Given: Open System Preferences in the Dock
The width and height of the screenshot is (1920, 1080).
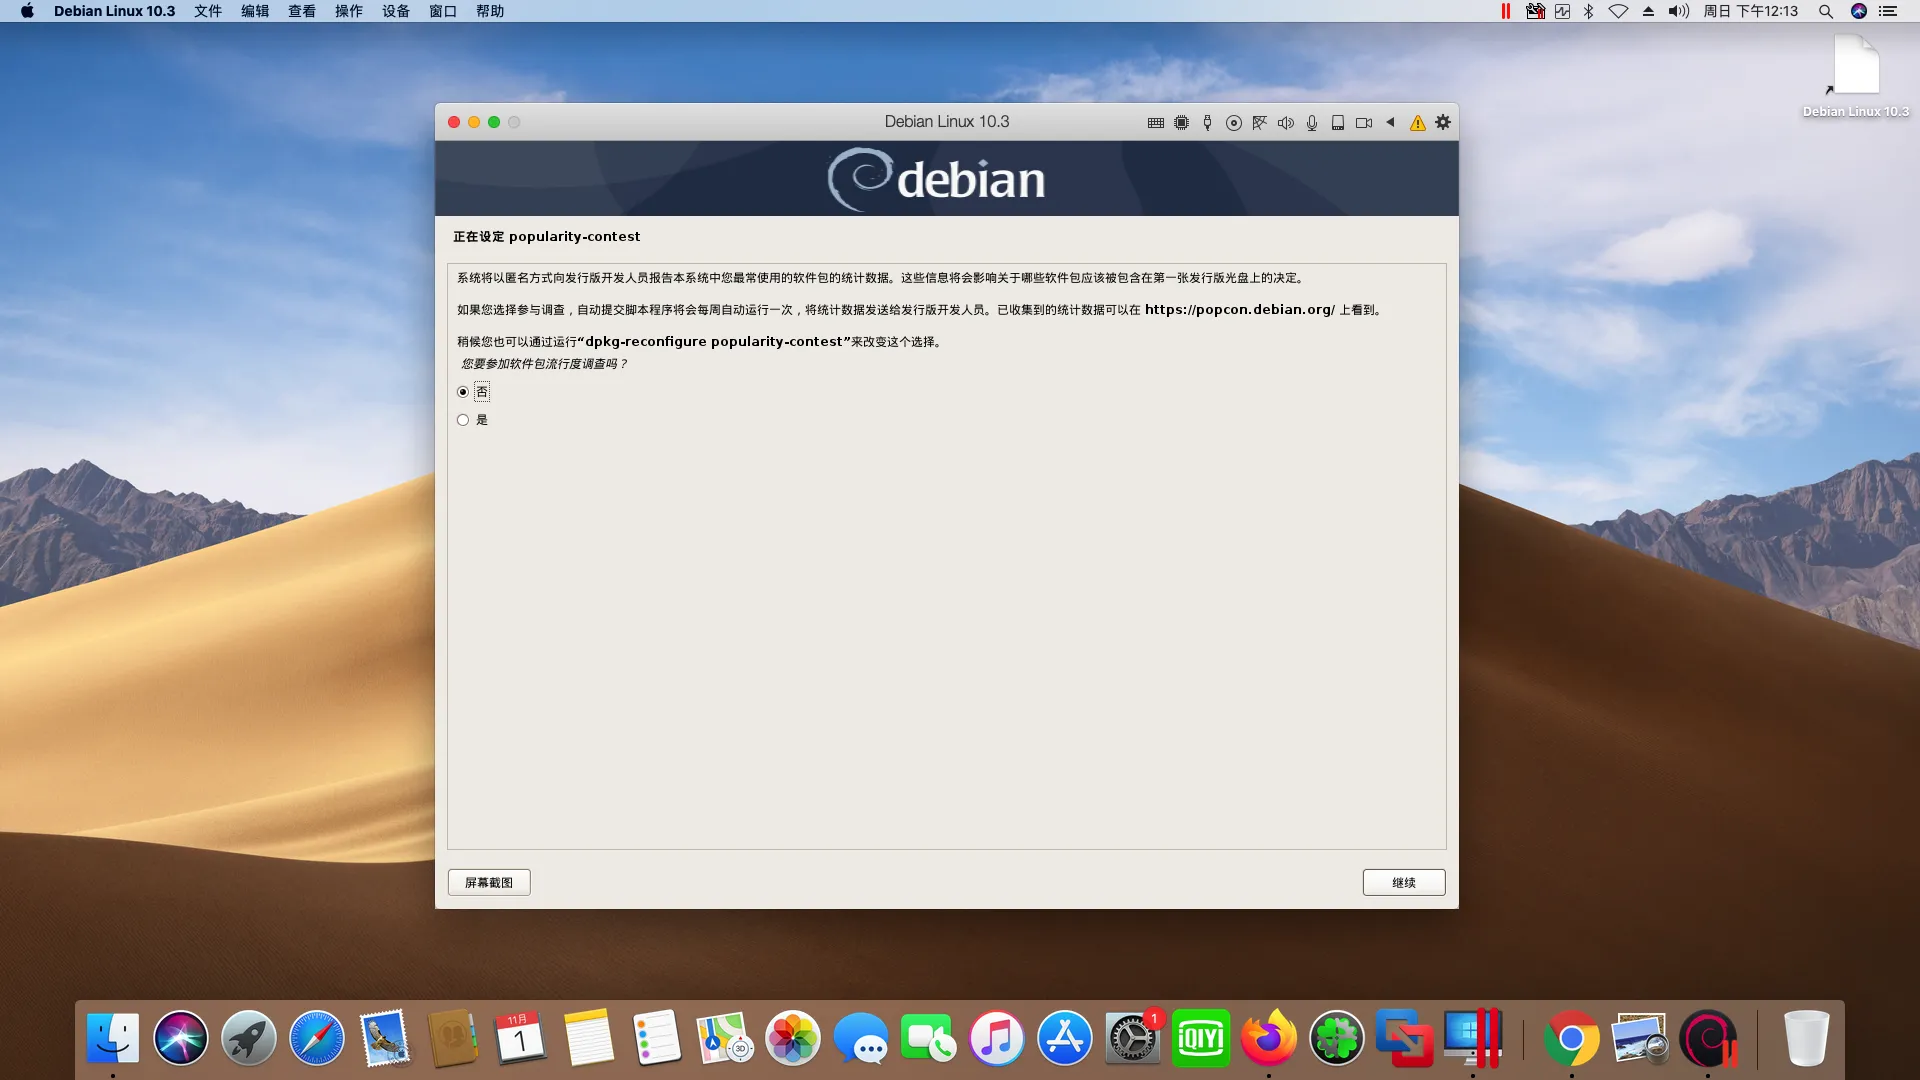Looking at the screenshot, I should [x=1133, y=1038].
